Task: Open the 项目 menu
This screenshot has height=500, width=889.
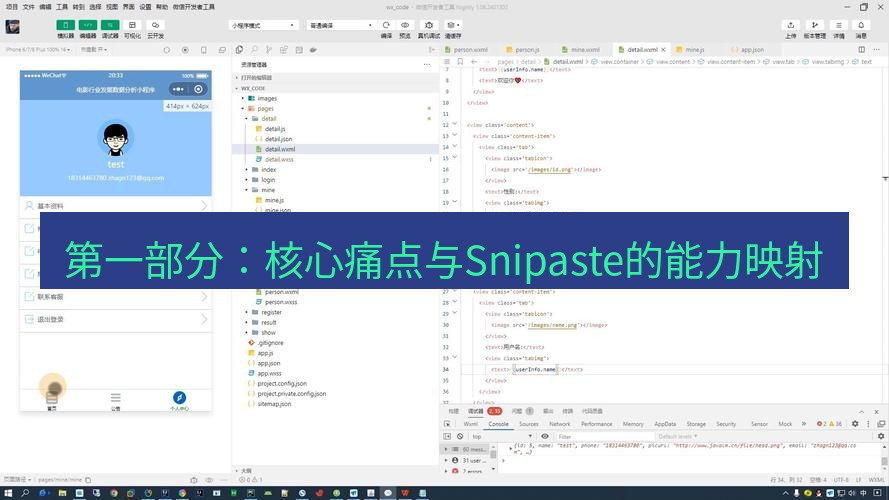Action: click(x=11, y=7)
